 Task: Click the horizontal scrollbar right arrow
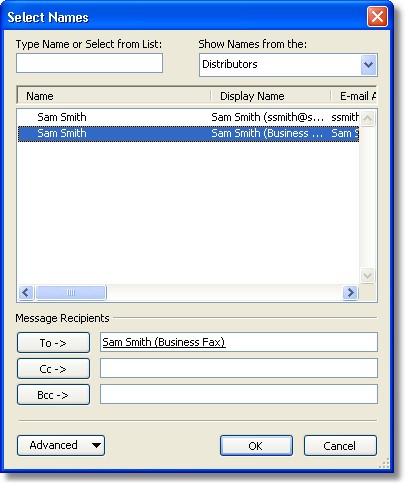[x=350, y=293]
